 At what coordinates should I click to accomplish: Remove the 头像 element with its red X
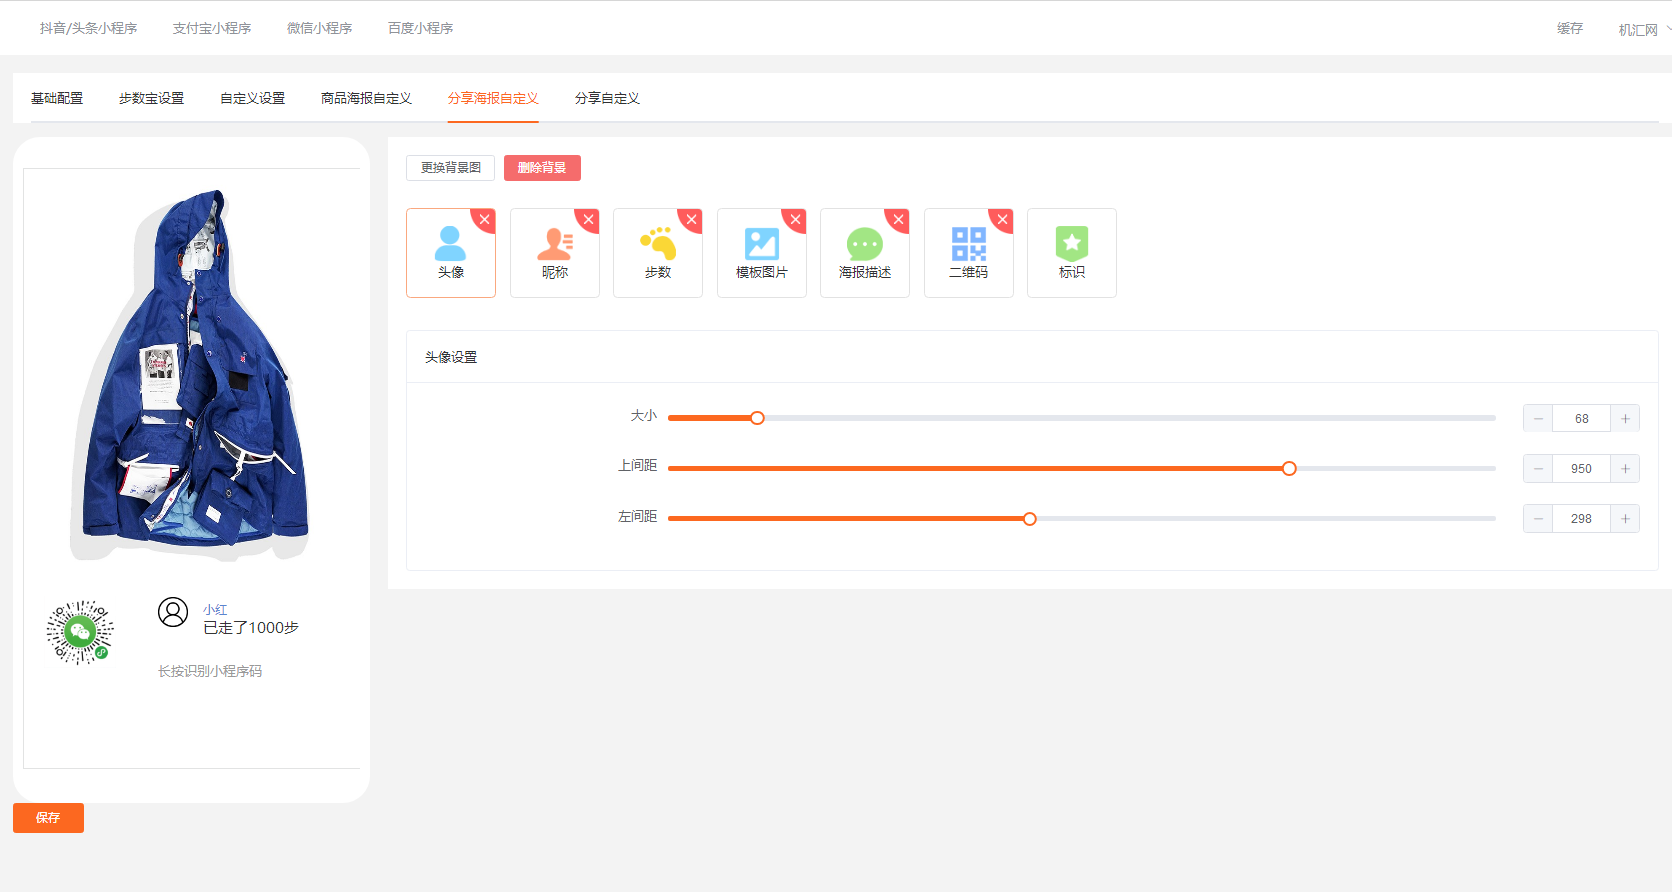coord(485,219)
